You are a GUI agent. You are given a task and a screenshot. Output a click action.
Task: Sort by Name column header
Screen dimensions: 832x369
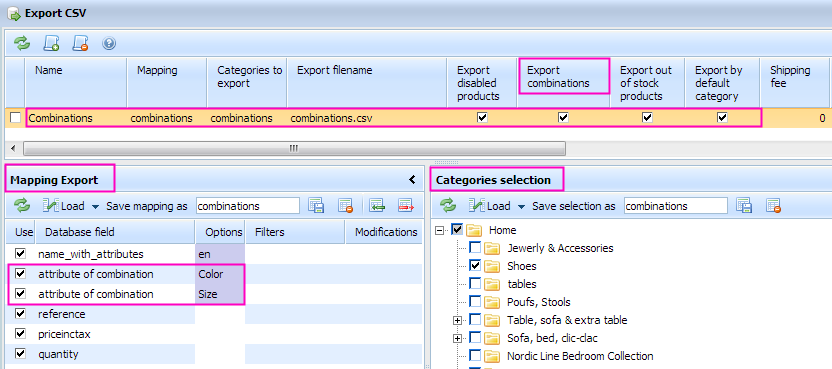point(76,82)
